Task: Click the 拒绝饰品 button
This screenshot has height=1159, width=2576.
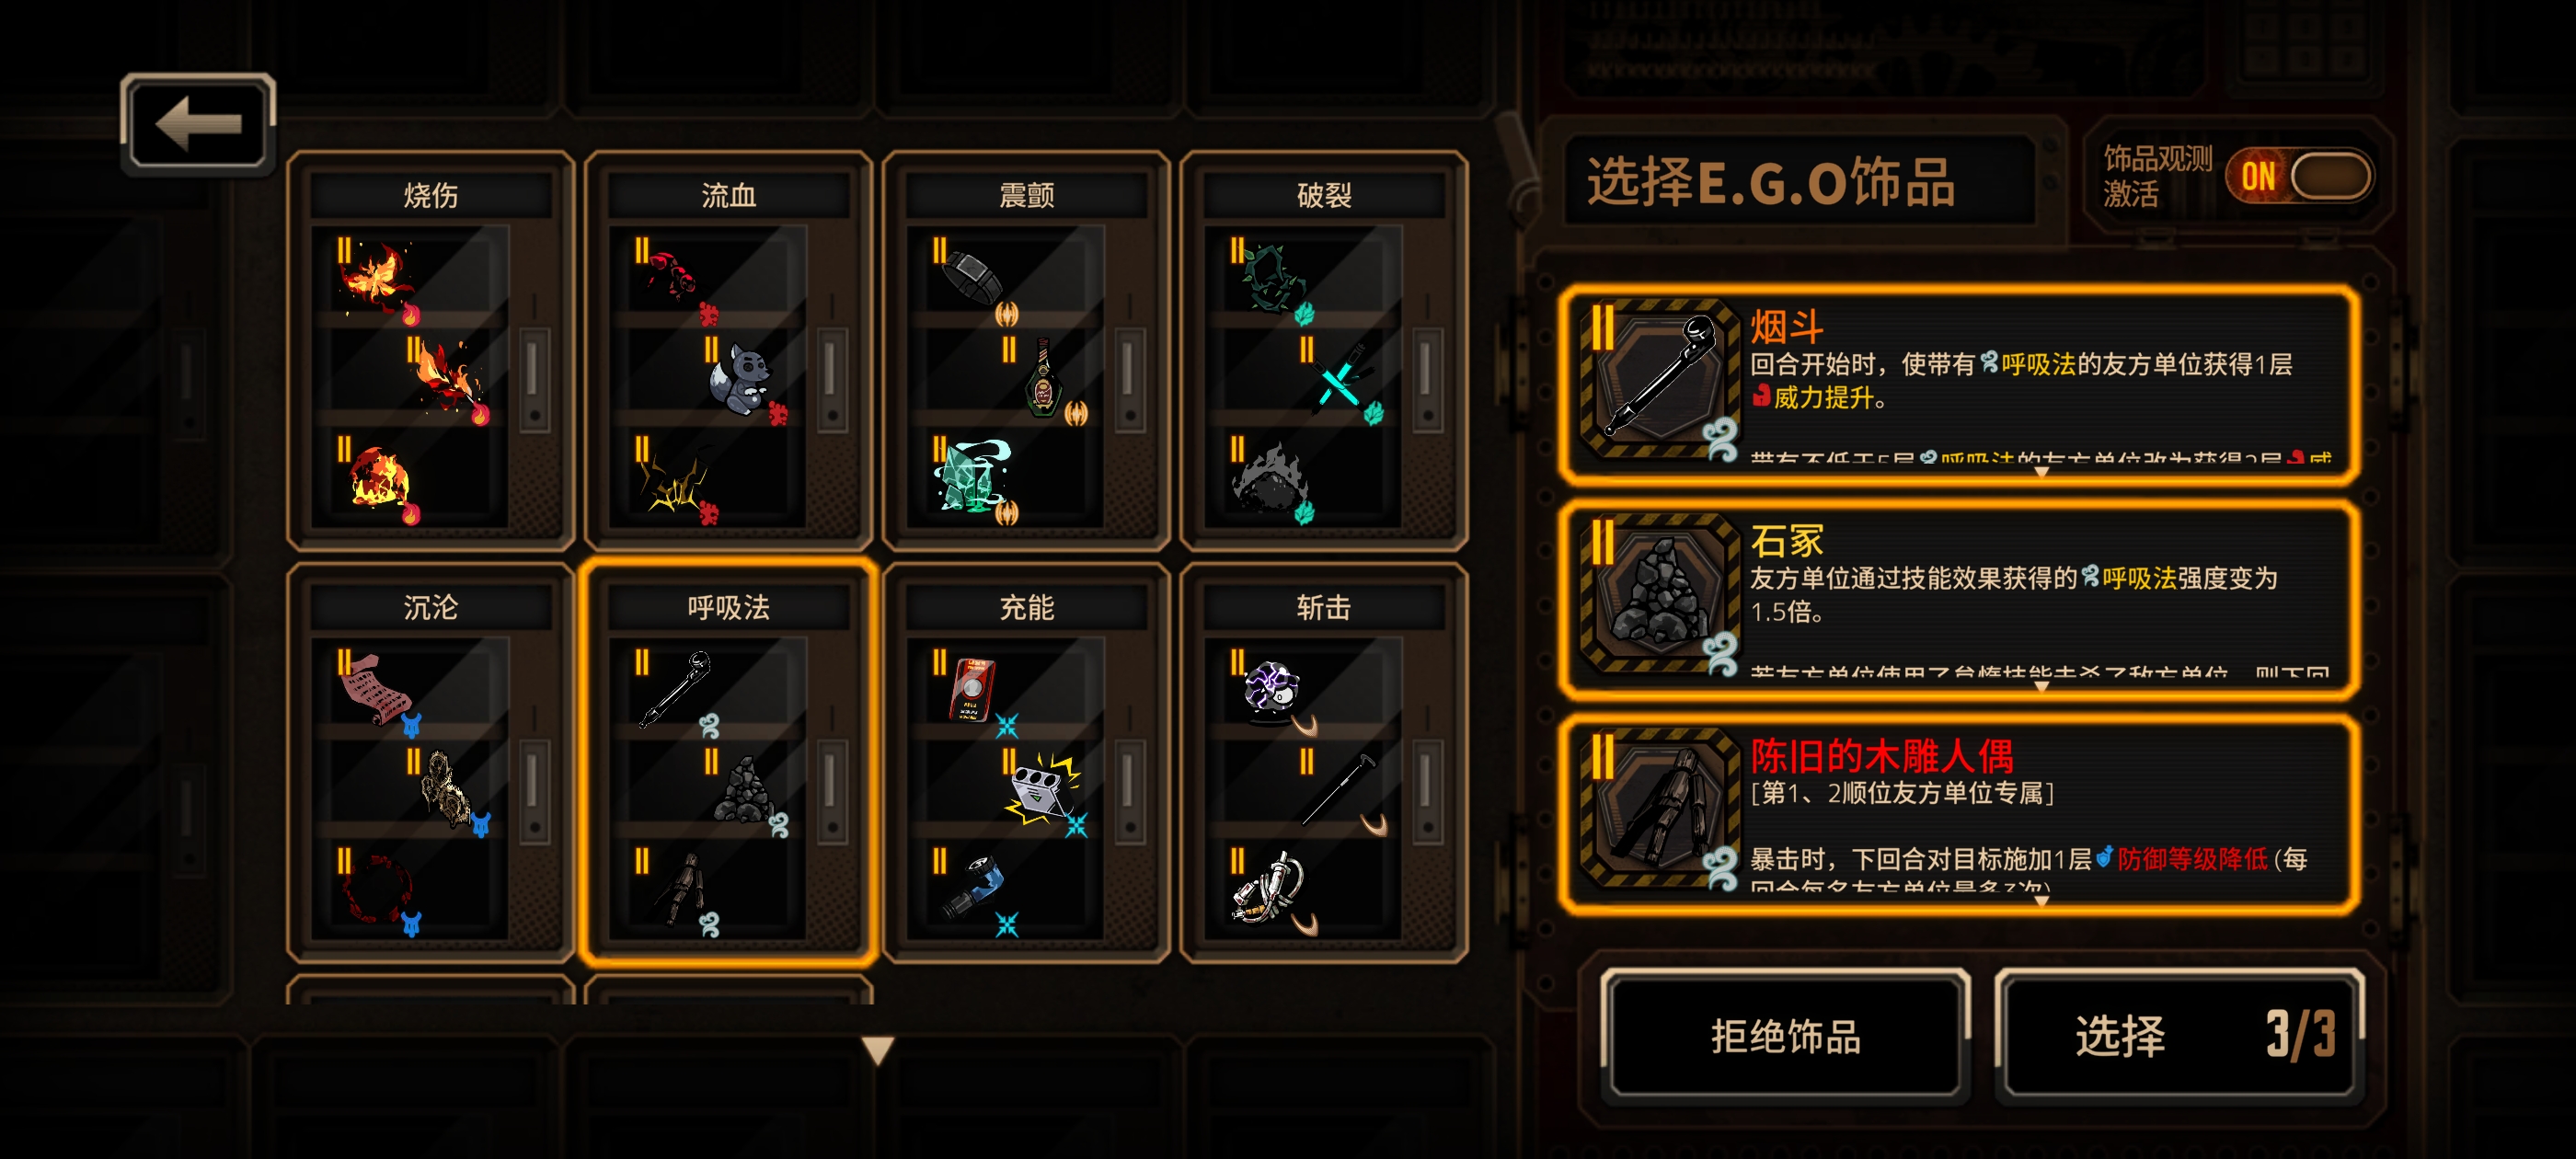Action: [x=1785, y=1036]
